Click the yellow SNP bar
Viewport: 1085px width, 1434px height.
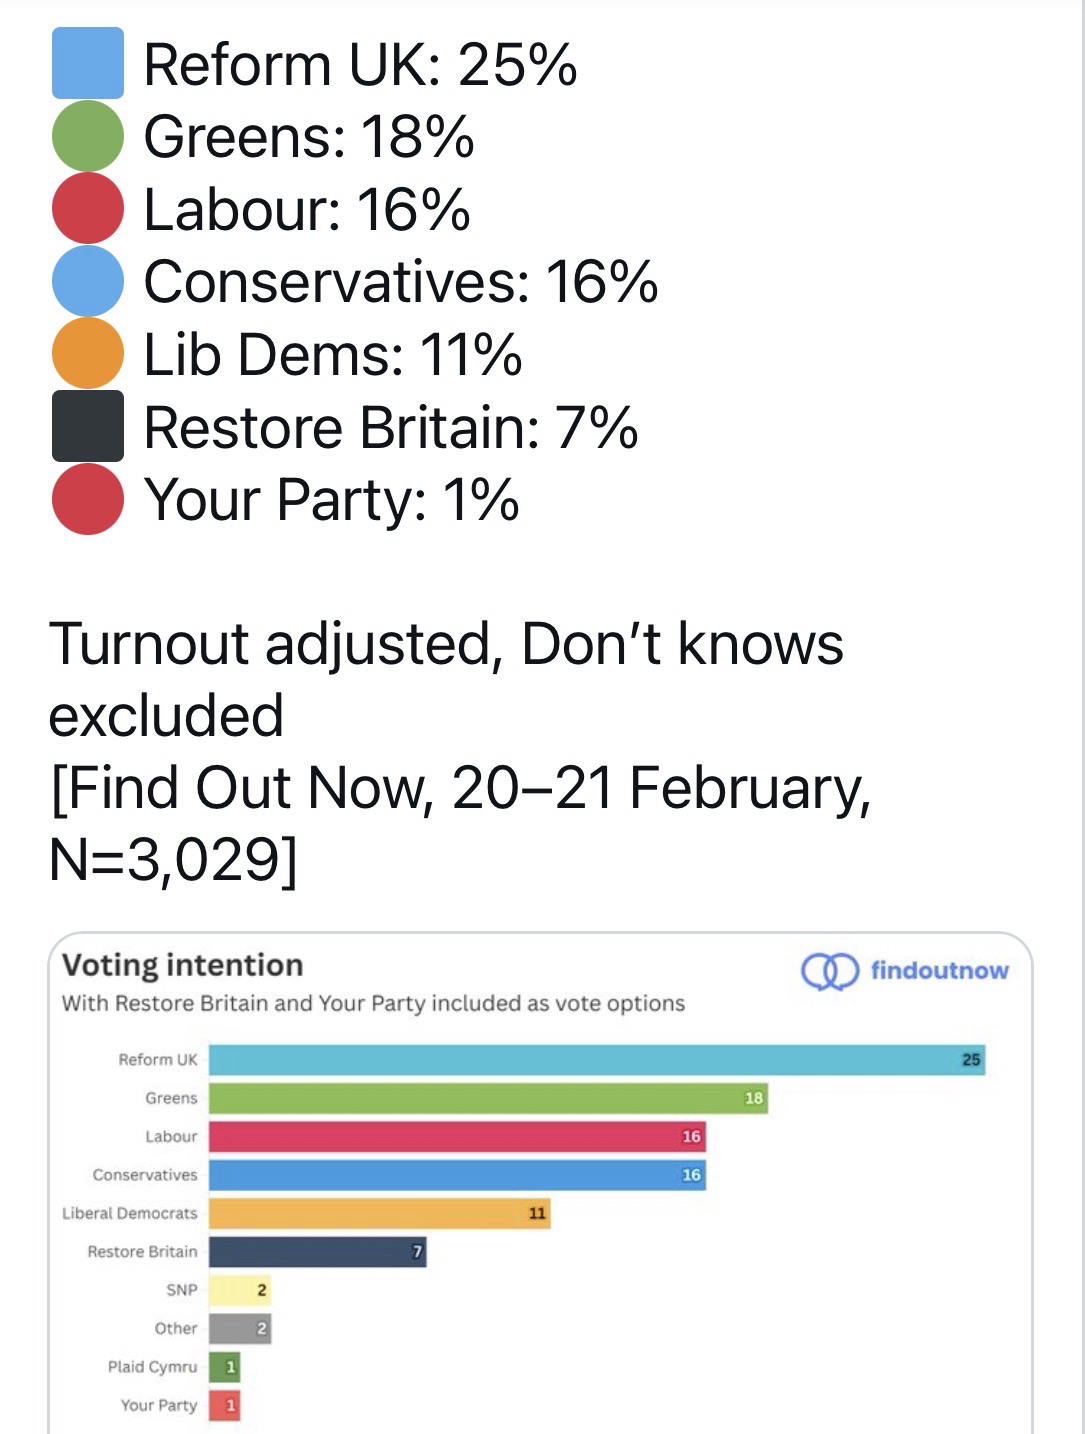coord(240,1290)
